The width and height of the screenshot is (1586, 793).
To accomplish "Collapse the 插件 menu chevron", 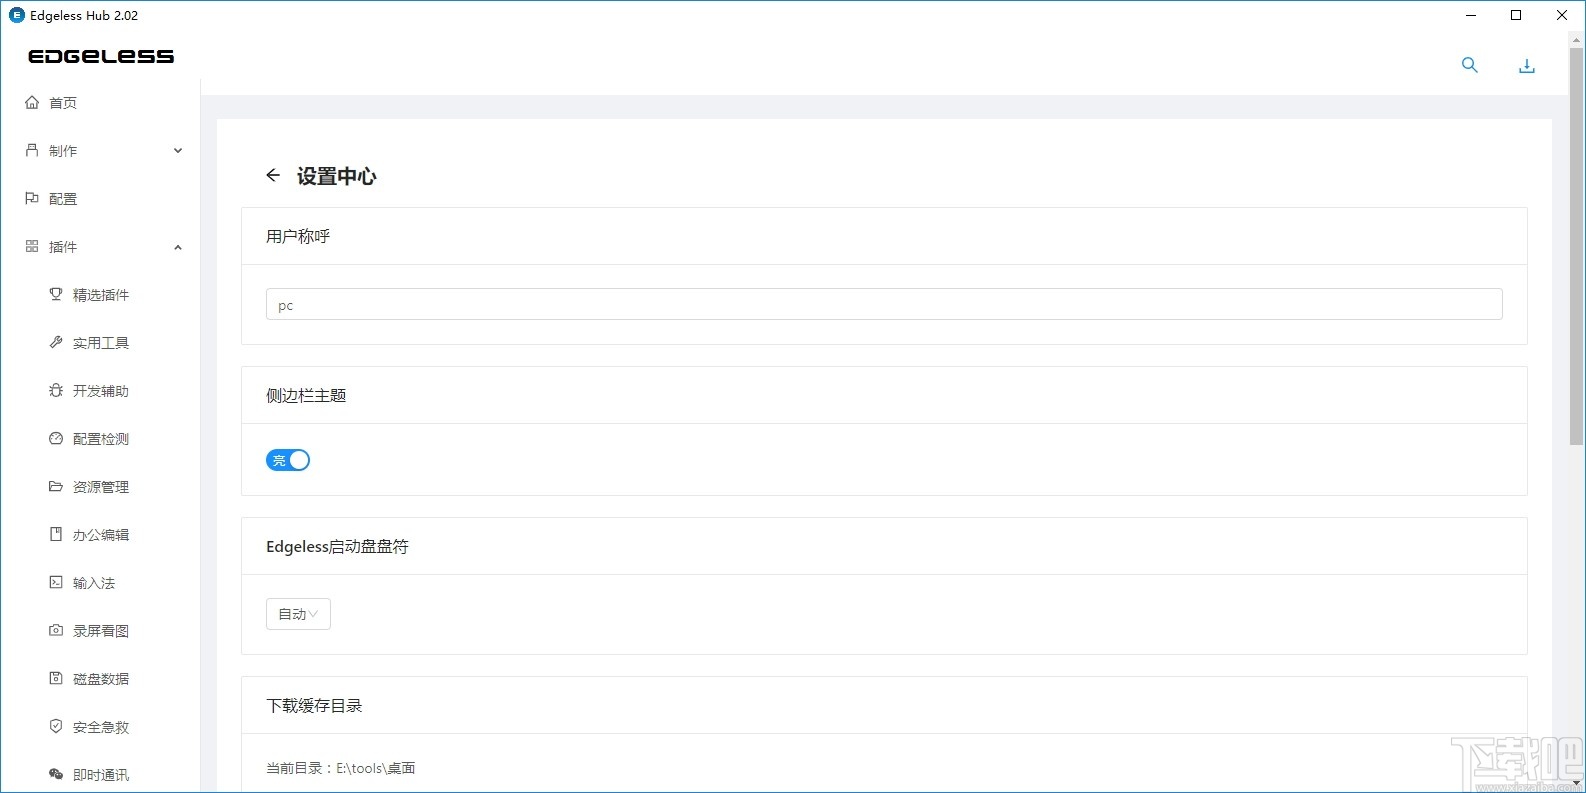I will point(178,247).
